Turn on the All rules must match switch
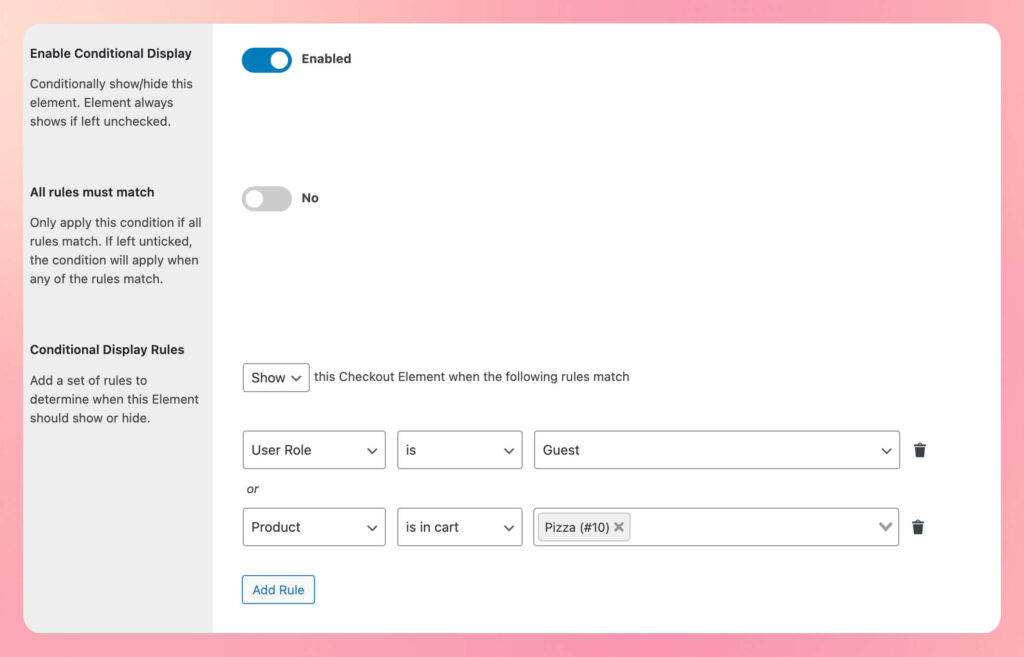 point(265,198)
